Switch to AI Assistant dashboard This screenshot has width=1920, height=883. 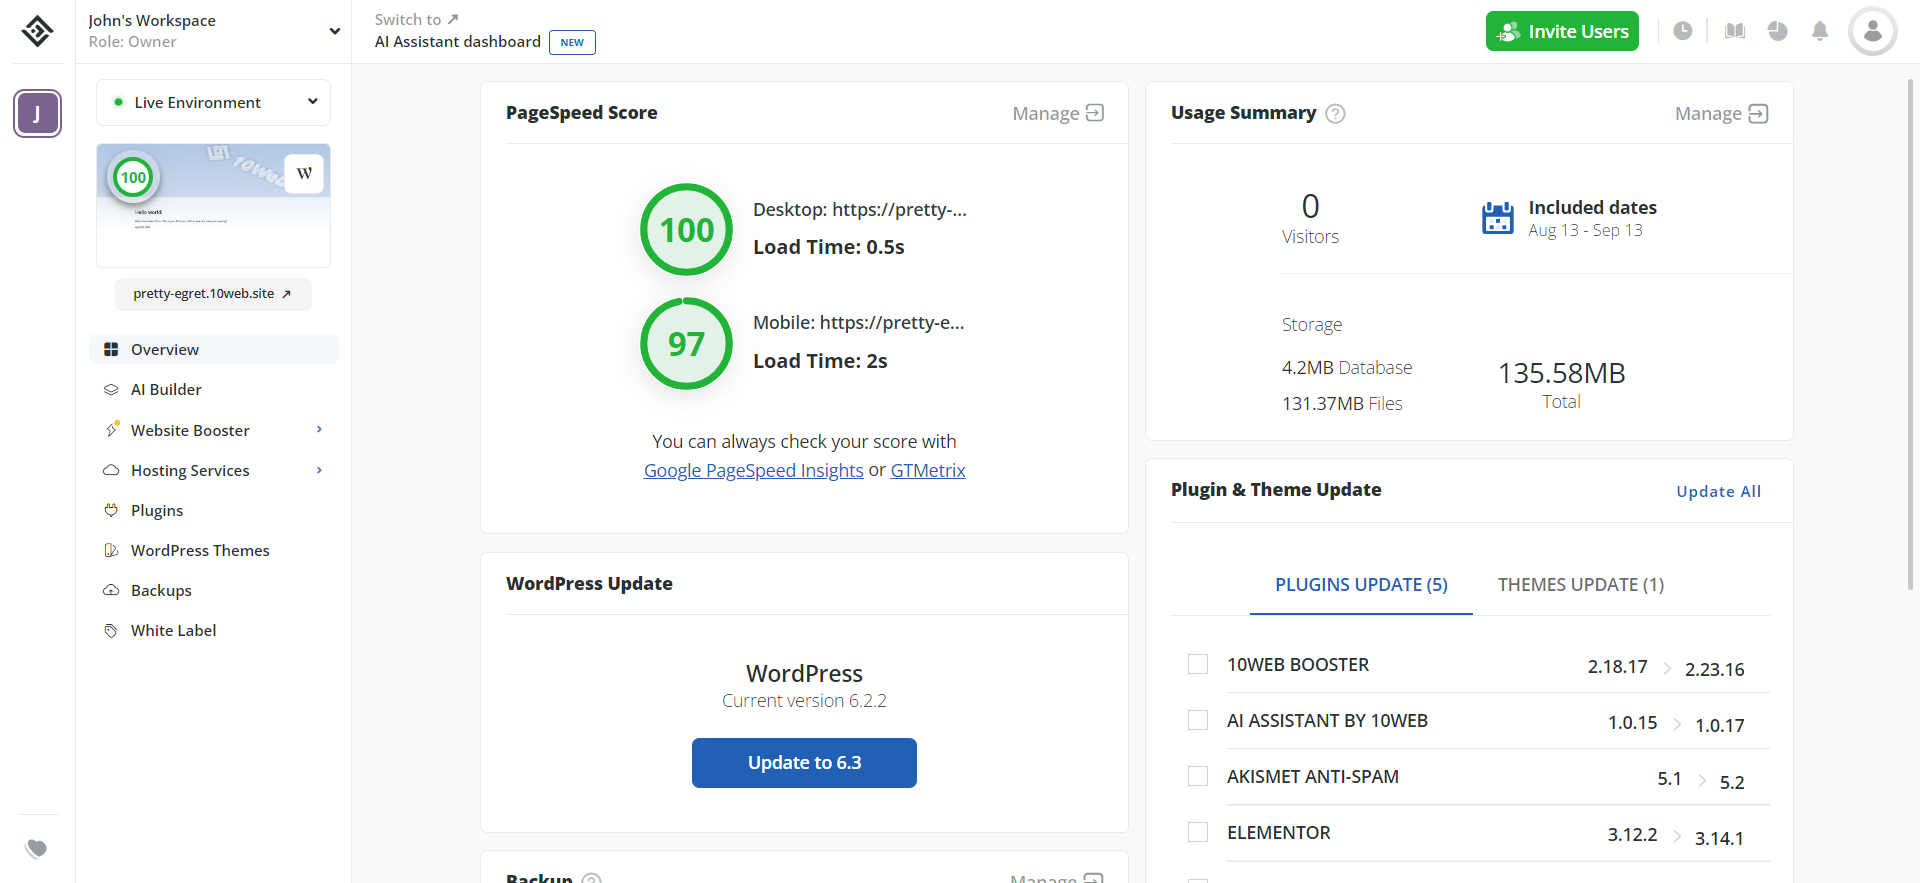click(458, 41)
